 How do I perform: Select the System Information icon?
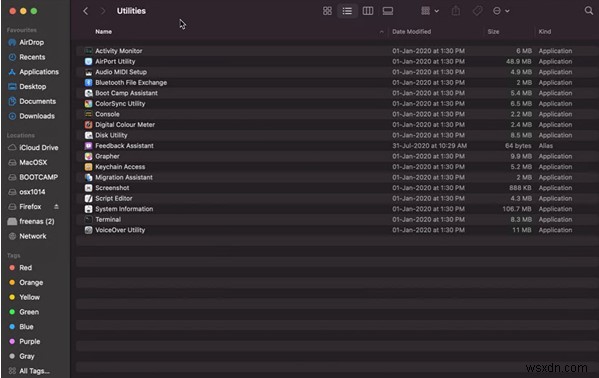[x=88, y=209]
